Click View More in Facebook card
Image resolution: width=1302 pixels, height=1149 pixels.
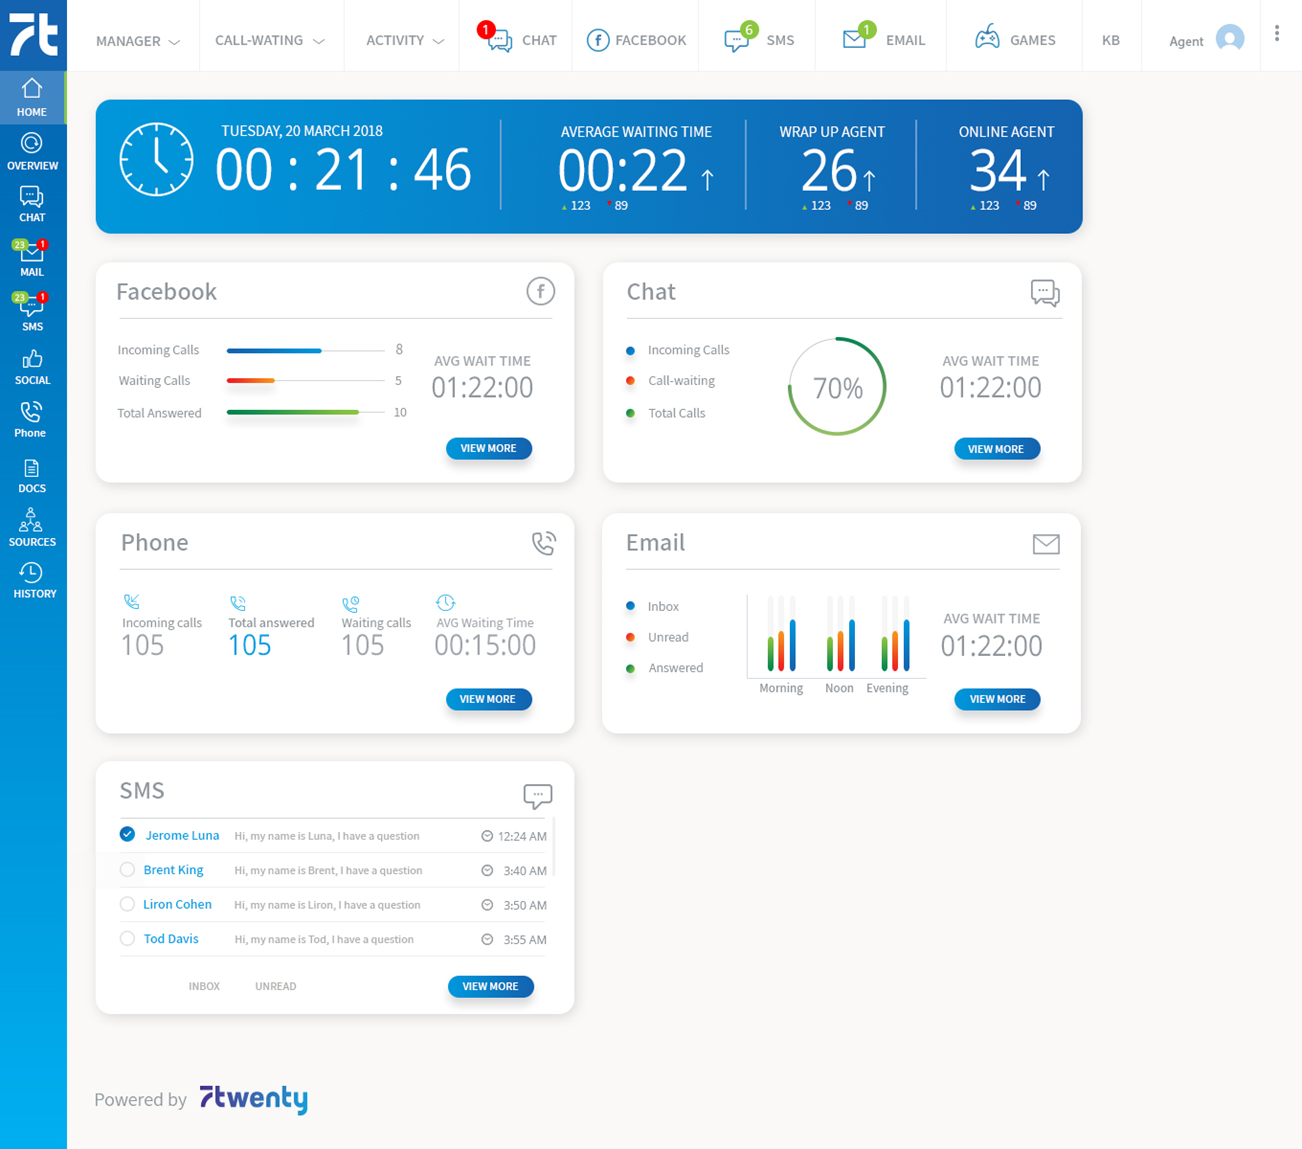click(x=488, y=449)
